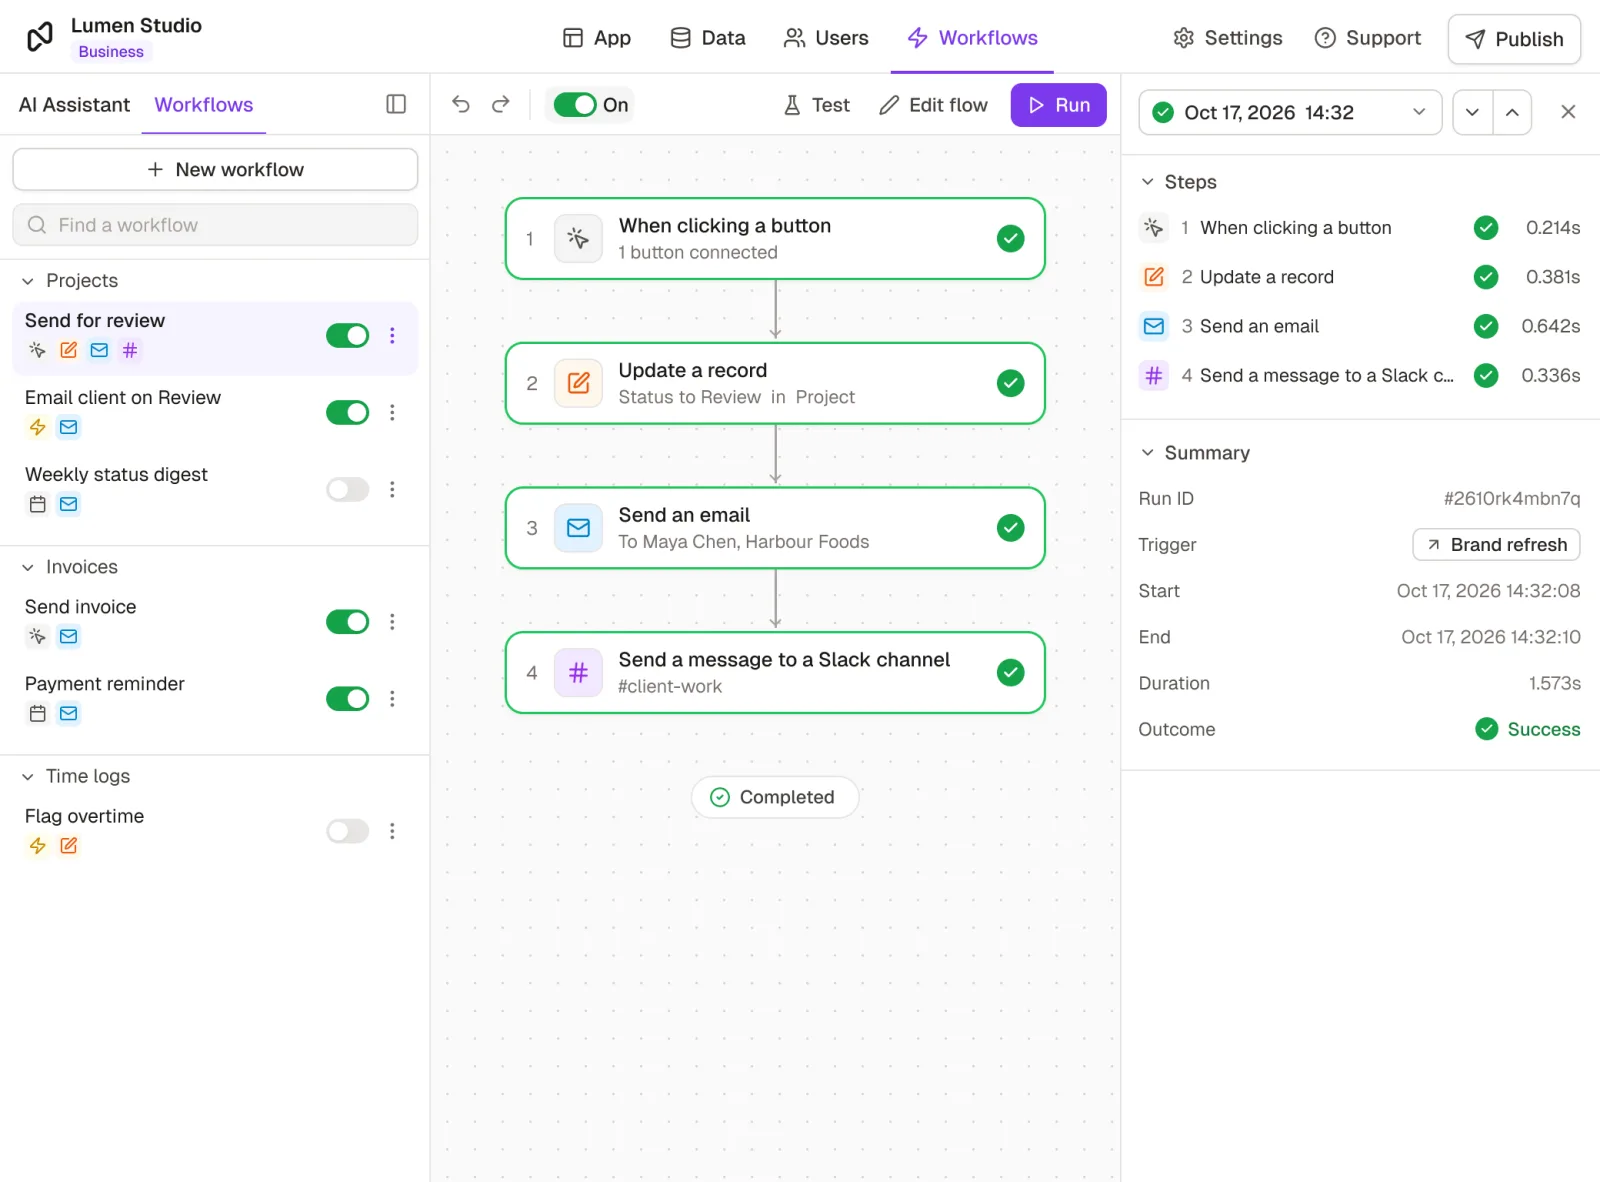
Task: Open the Brand refresh trigger link
Action: pos(1496,545)
